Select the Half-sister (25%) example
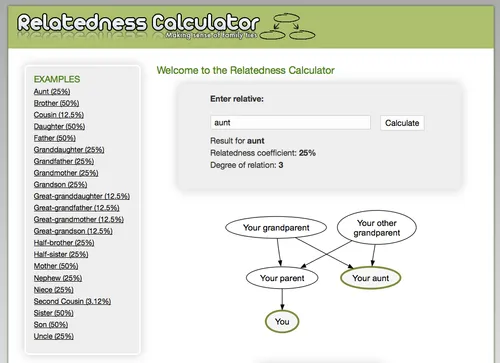Viewport: 500px width, 363px height. (x=61, y=254)
